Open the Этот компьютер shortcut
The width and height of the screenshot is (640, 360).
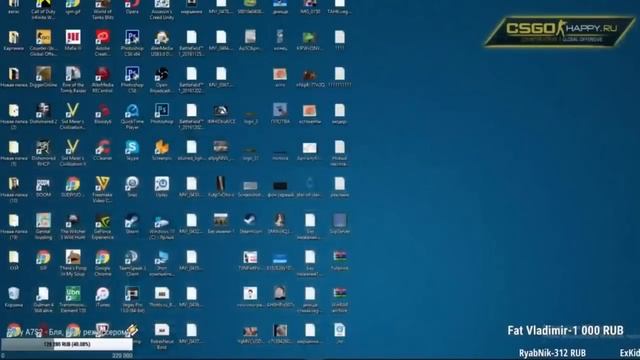(x=162, y=262)
